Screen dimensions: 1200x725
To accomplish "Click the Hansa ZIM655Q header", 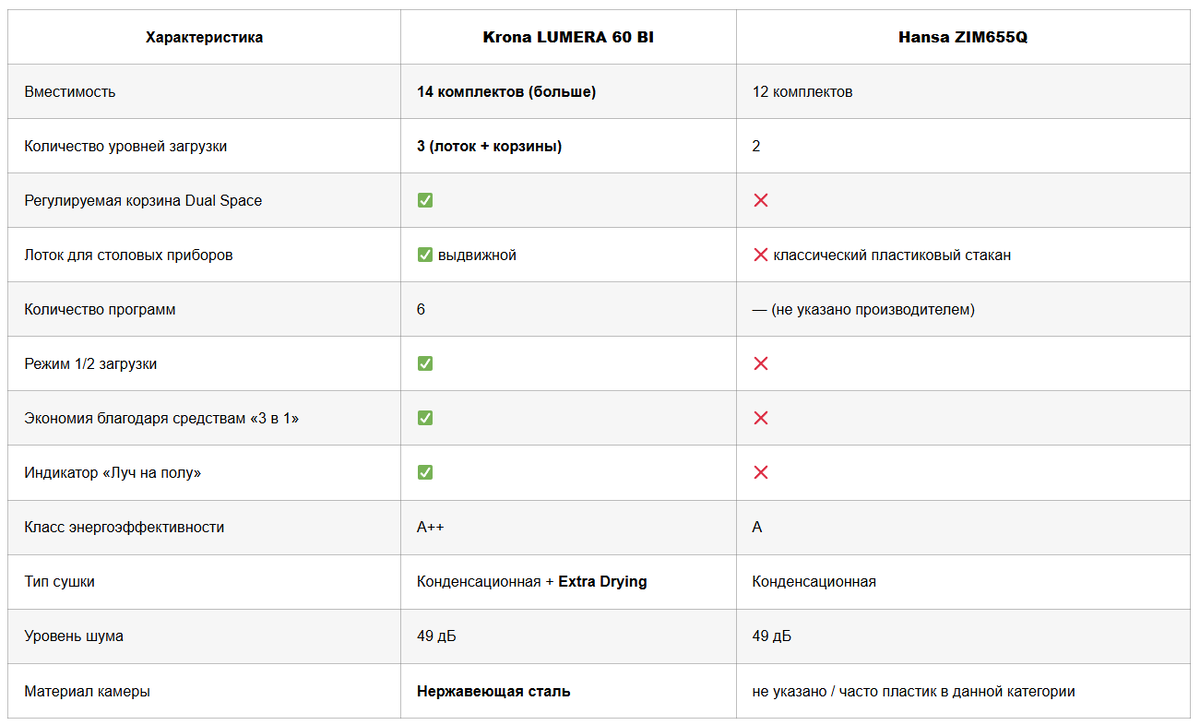I will coord(963,37).
